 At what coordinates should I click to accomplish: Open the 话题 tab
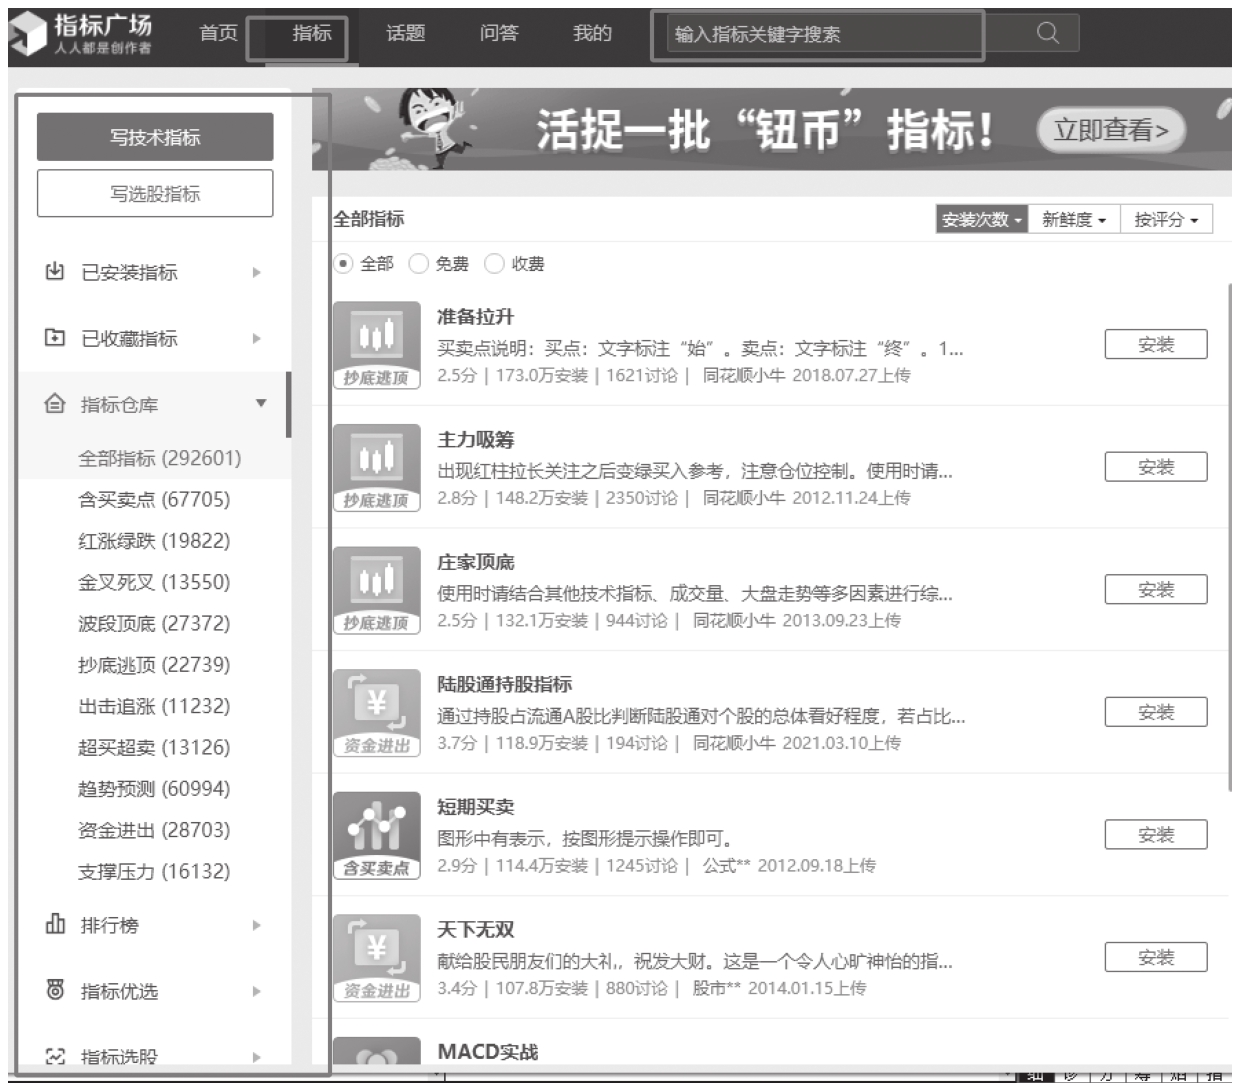pos(406,33)
